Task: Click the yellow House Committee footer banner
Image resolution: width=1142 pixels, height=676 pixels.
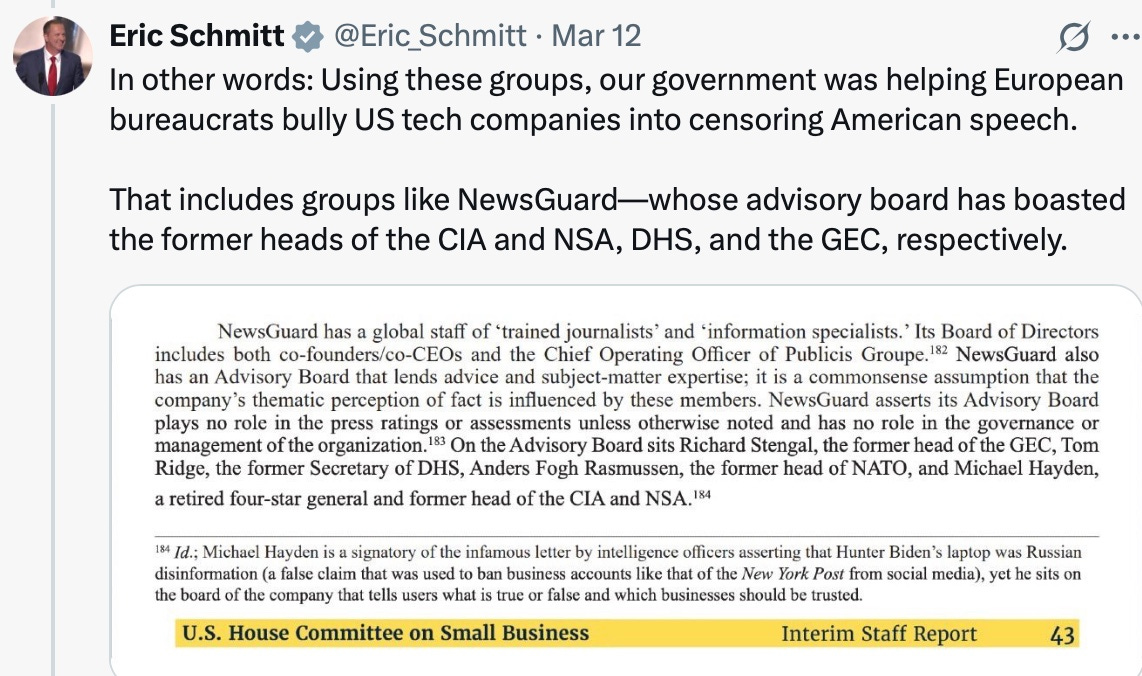Action: 626,634
